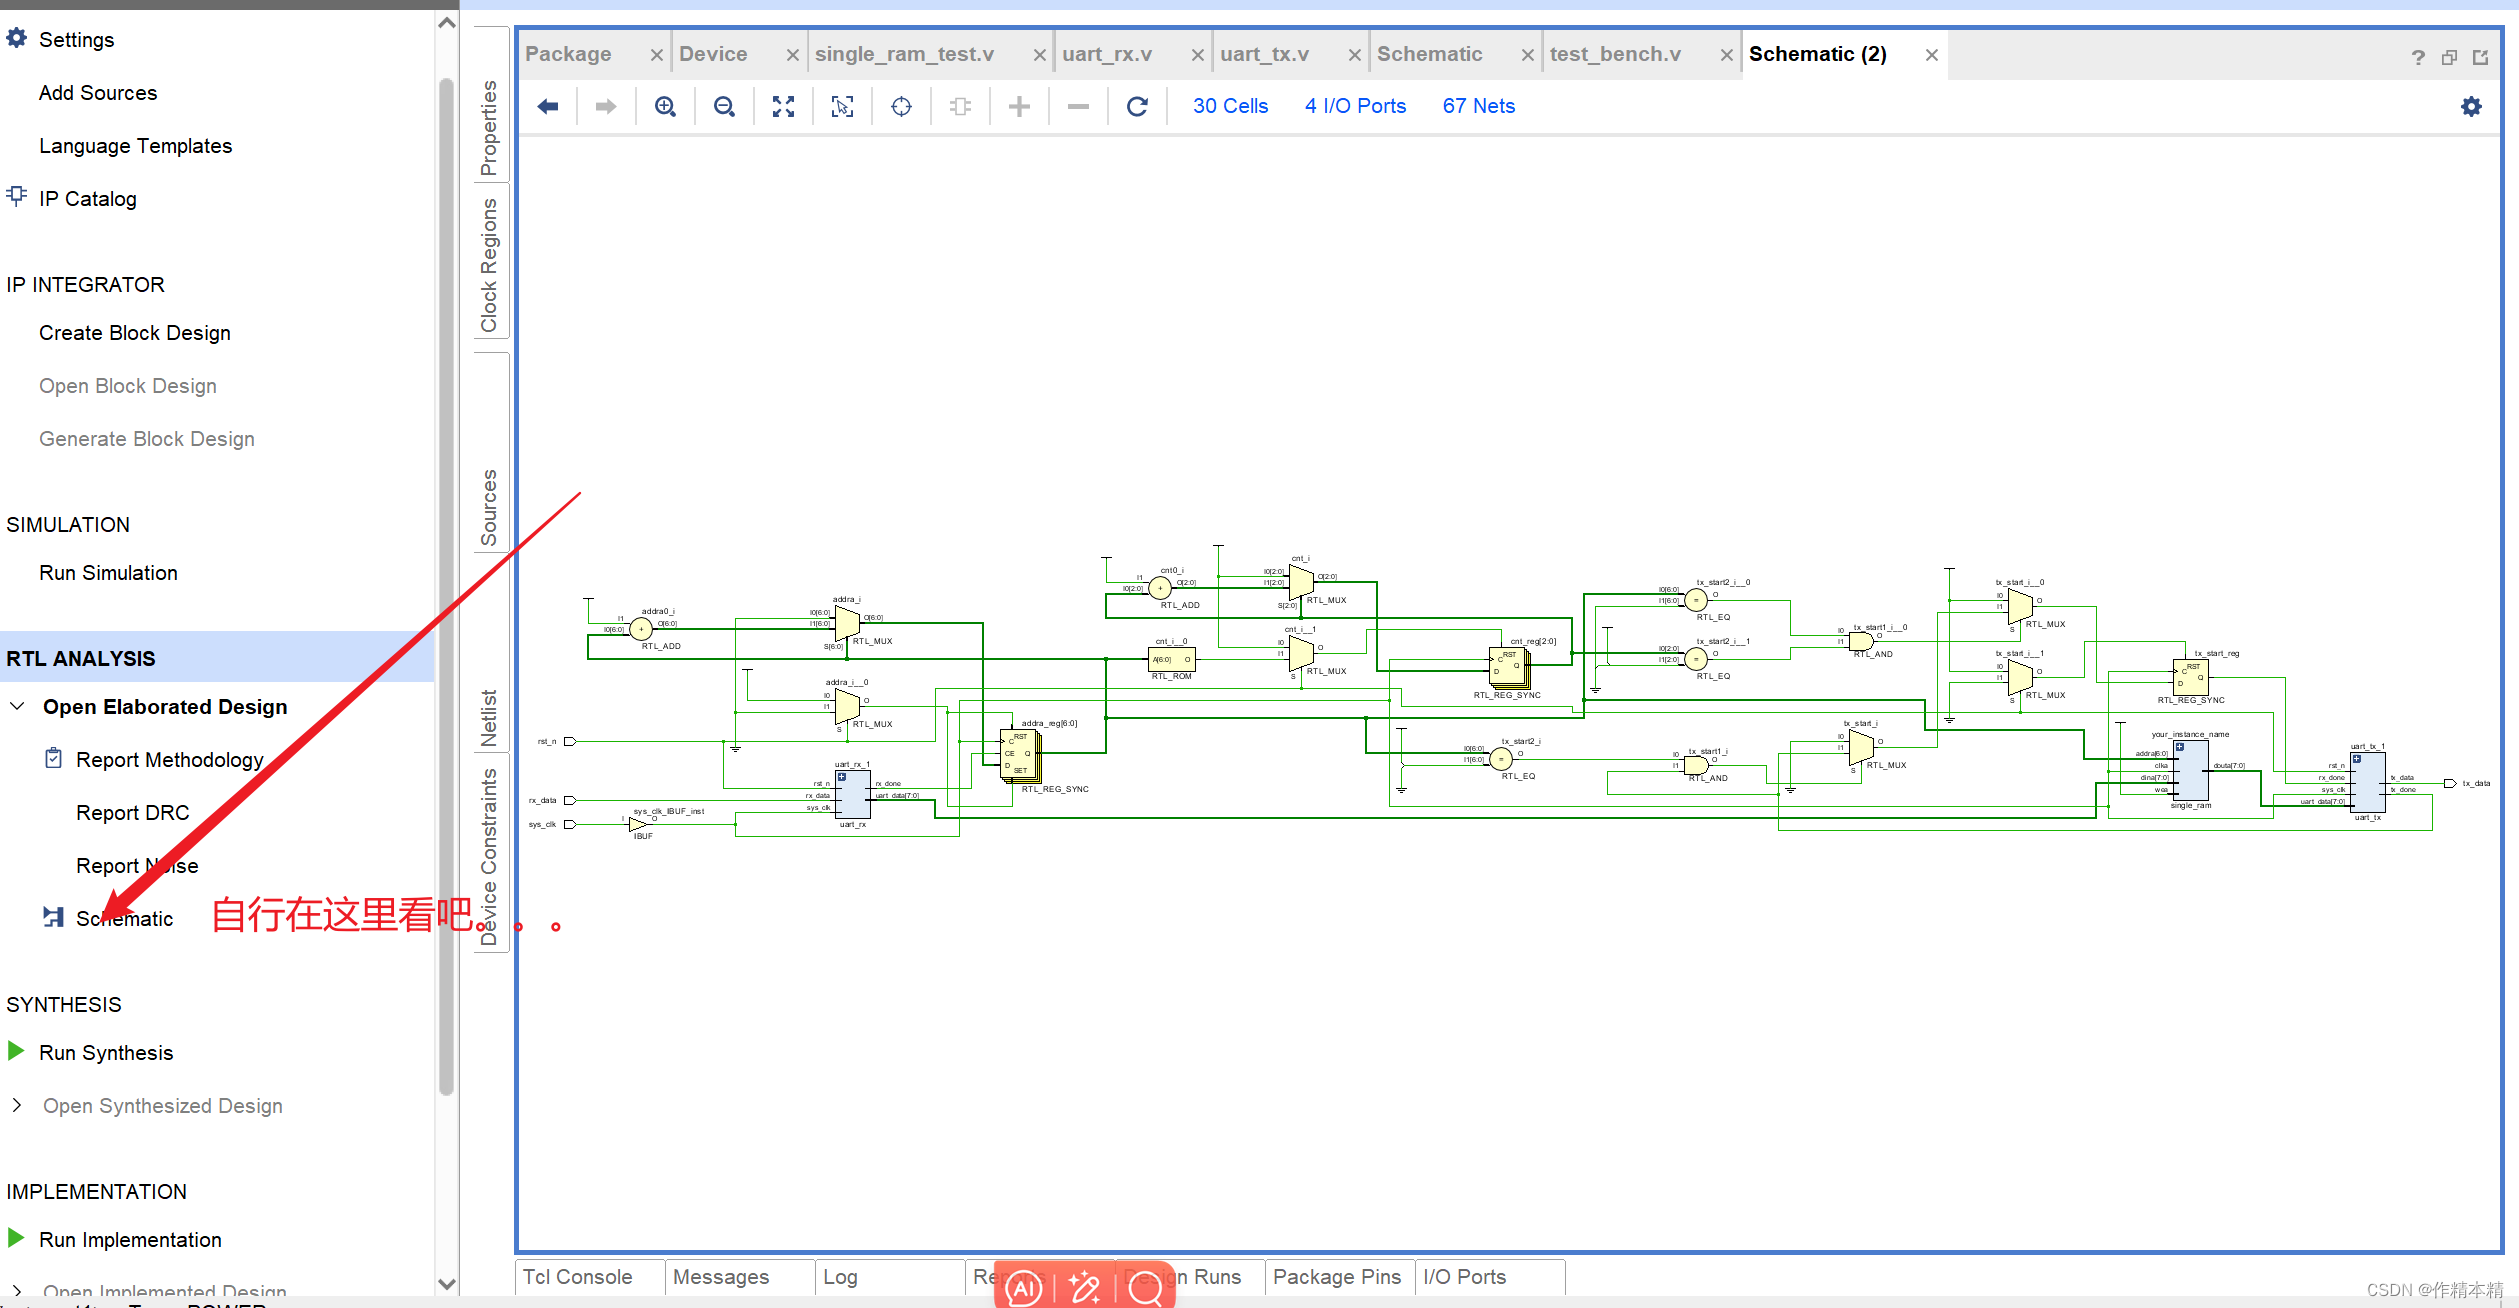Click the 30 Cells link
The width and height of the screenshot is (2519, 1308).
[x=1230, y=106]
